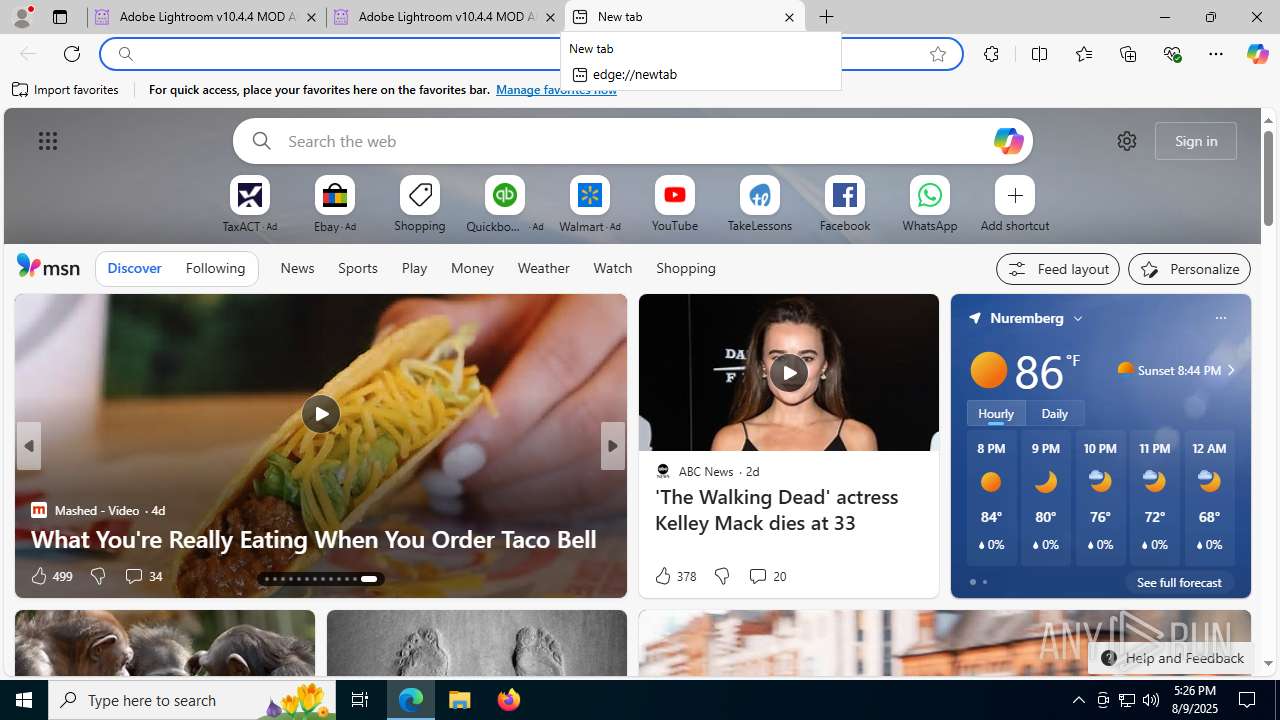Open the Weather category
Screen dimensions: 1280x720
(x=543, y=268)
